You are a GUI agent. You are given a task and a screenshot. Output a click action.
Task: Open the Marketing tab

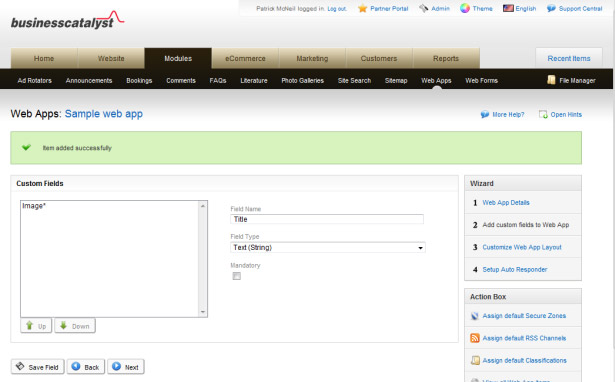click(x=312, y=58)
